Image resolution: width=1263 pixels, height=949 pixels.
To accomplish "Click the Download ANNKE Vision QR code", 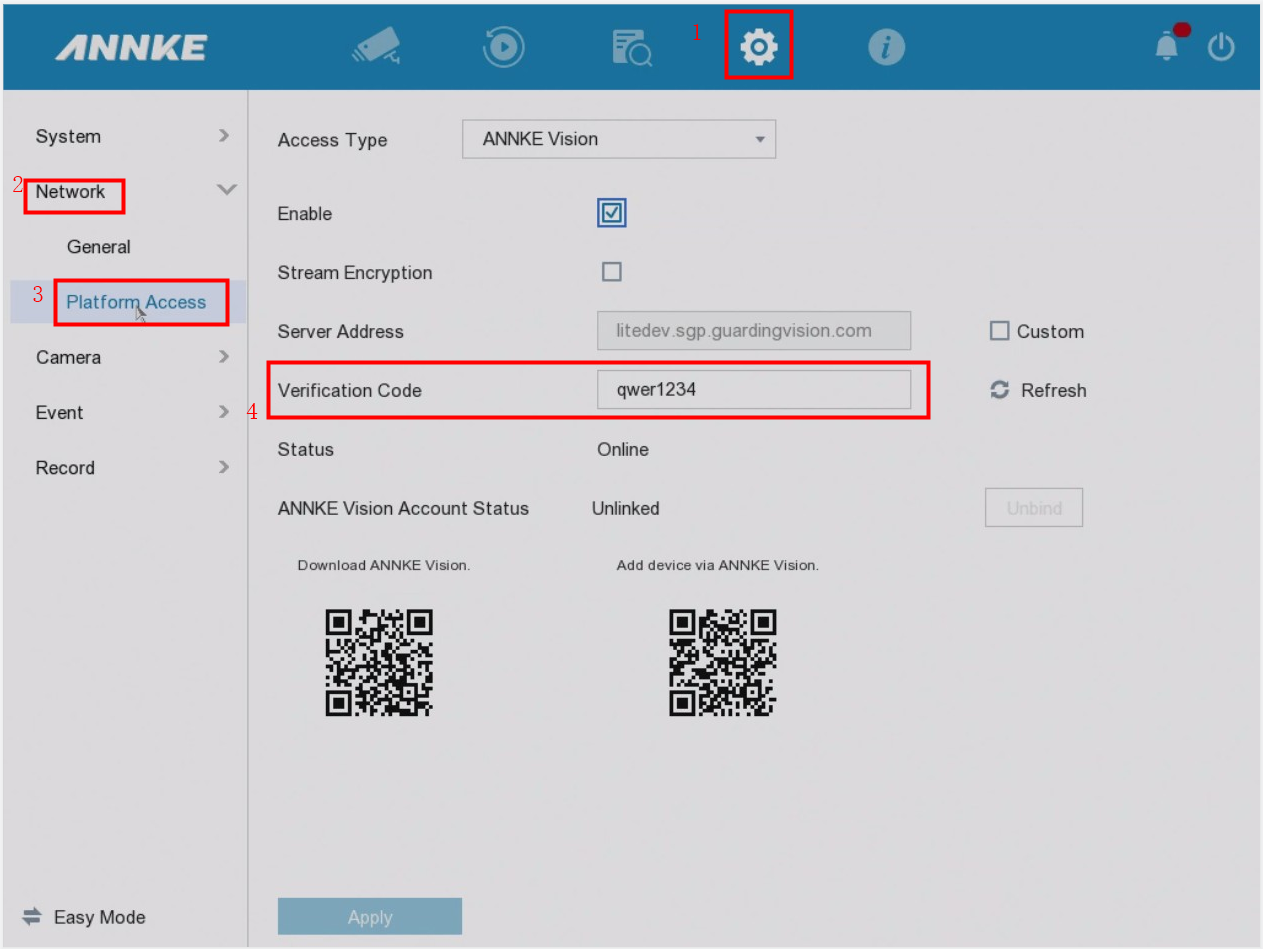I will 379,663.
